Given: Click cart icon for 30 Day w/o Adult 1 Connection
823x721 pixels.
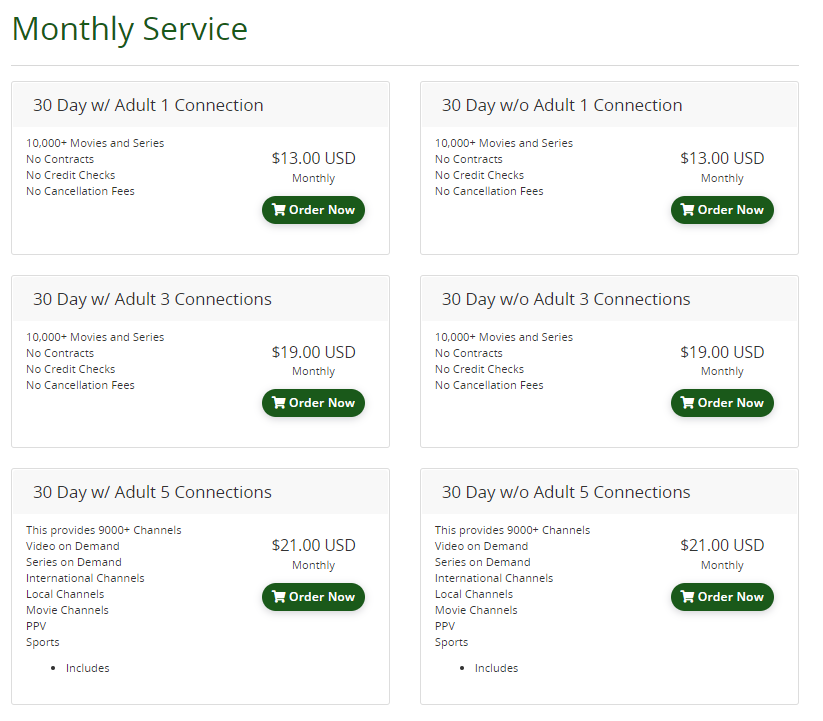Looking at the screenshot, I should pyautogui.click(x=687, y=210).
